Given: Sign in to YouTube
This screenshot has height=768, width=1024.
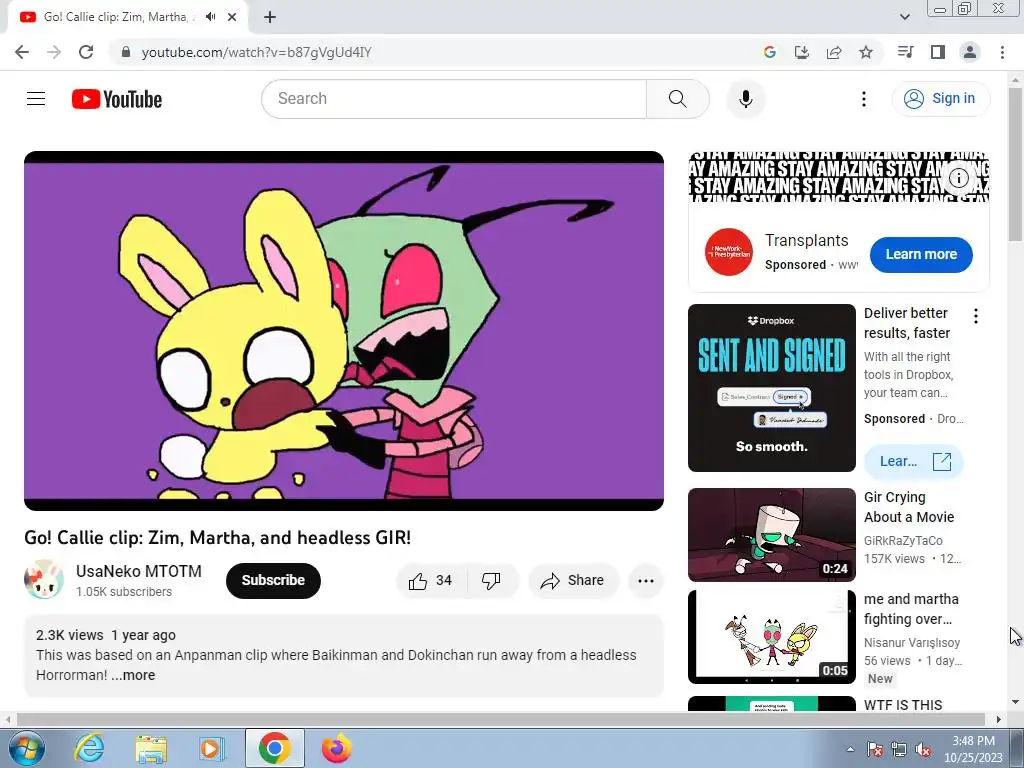Looking at the screenshot, I should 940,99.
